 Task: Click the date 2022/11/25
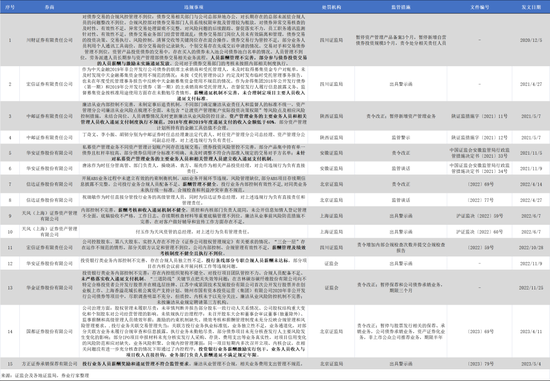(x=531, y=288)
